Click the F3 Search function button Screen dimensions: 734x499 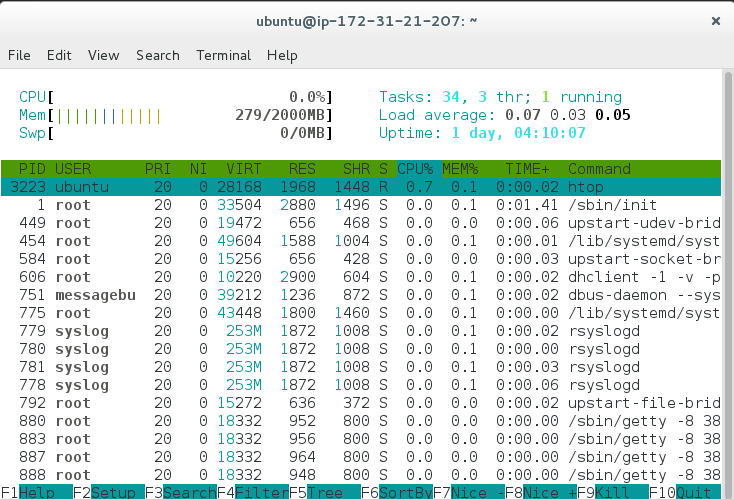(181, 492)
